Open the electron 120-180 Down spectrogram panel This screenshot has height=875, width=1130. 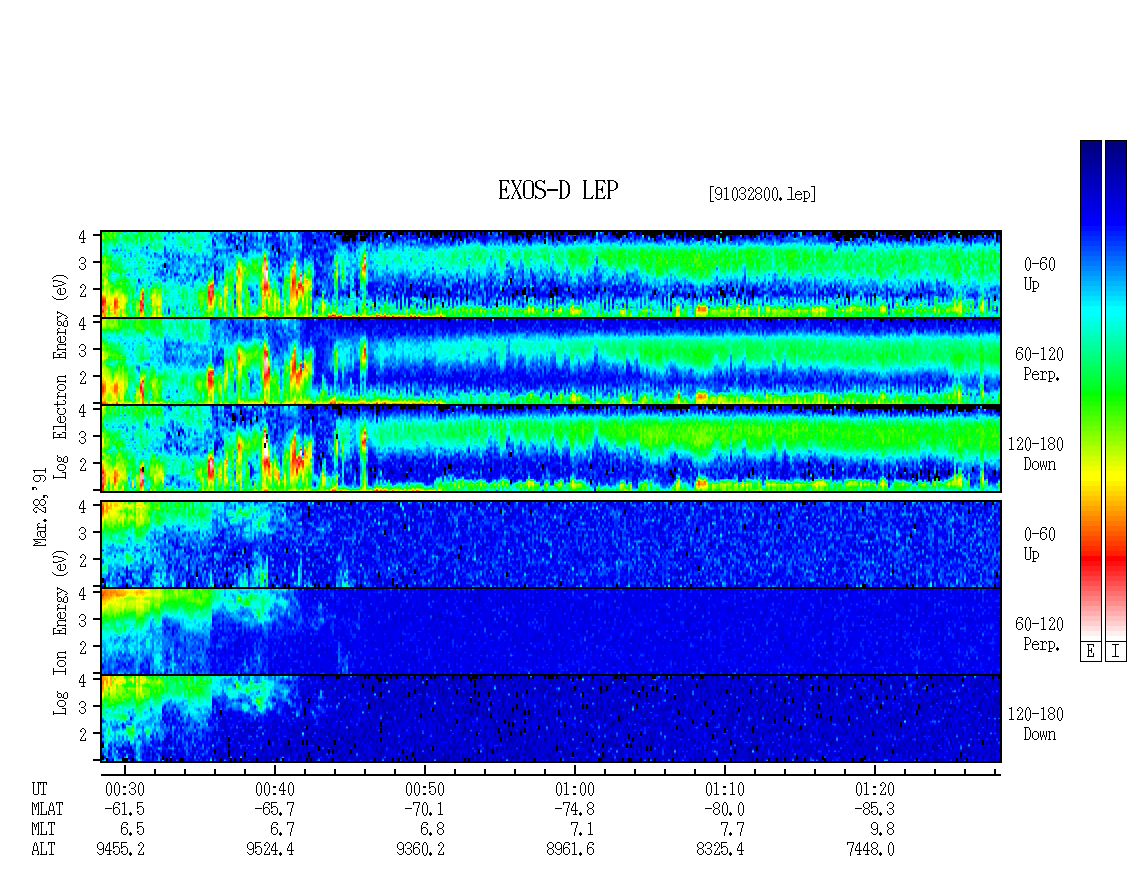pos(551,448)
